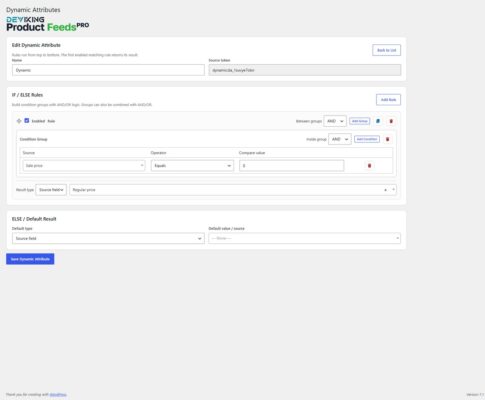Open the Inside group AND dropdown

[340, 139]
